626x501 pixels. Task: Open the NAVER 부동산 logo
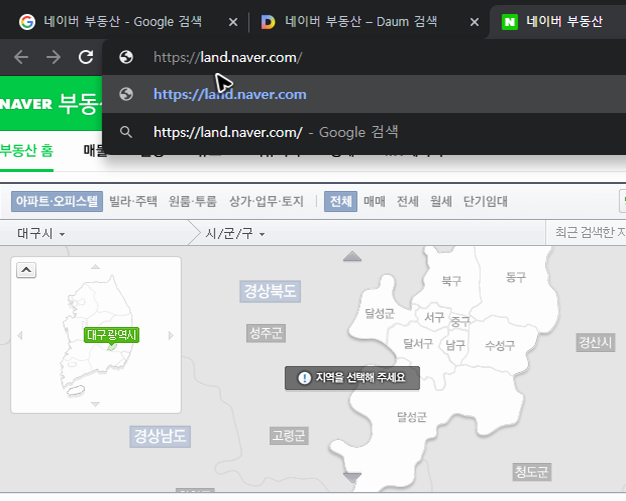tap(50, 104)
